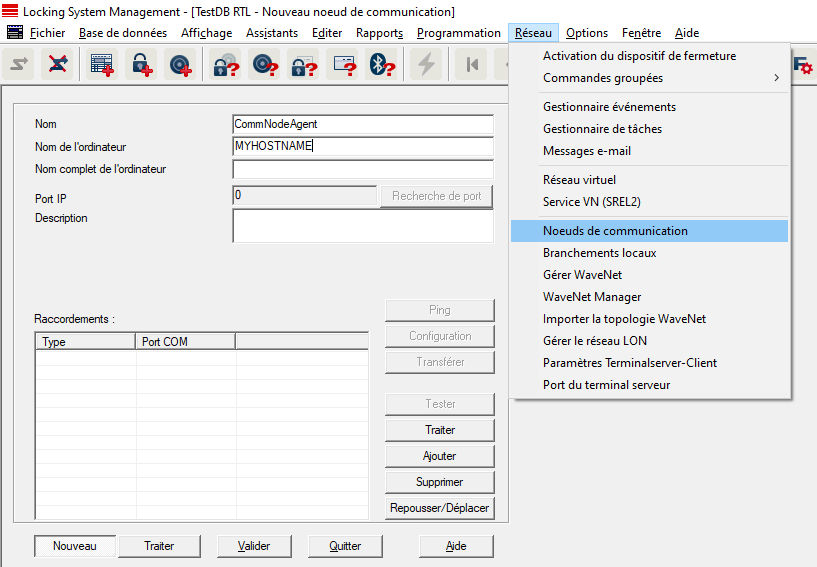Image resolution: width=817 pixels, height=567 pixels.
Task: Click inside the Description text box
Action: tap(362, 226)
